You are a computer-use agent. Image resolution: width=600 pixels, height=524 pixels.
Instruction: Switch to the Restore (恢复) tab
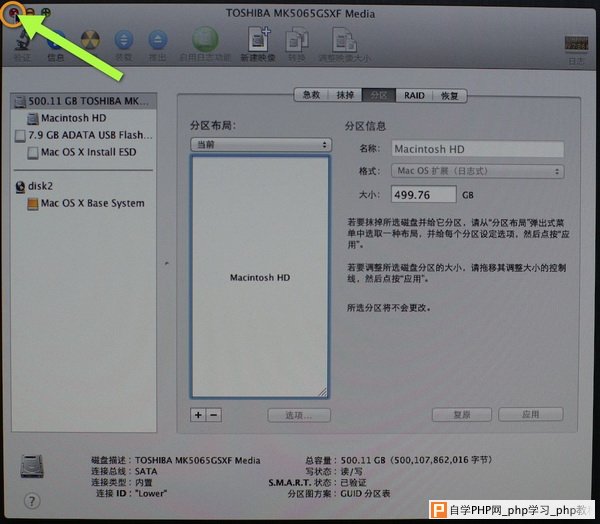[450, 95]
